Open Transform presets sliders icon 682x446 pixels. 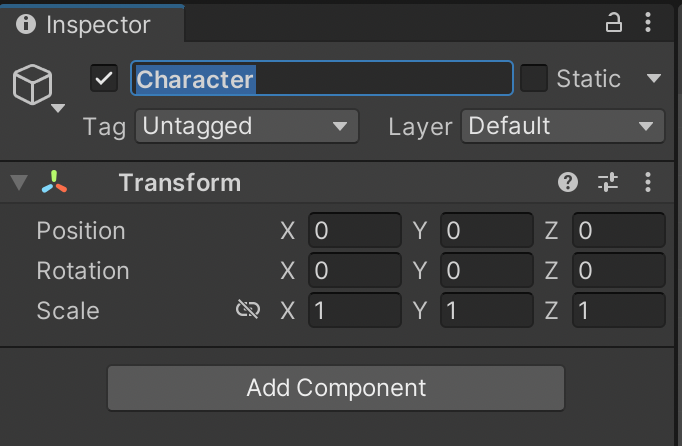(608, 182)
